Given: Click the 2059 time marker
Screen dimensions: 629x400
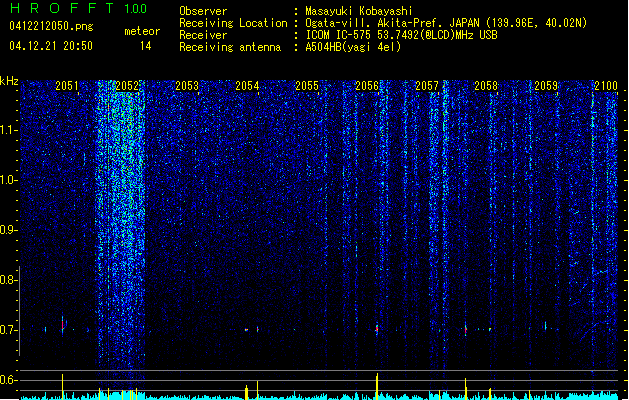Looking at the screenshot, I should click(546, 86).
